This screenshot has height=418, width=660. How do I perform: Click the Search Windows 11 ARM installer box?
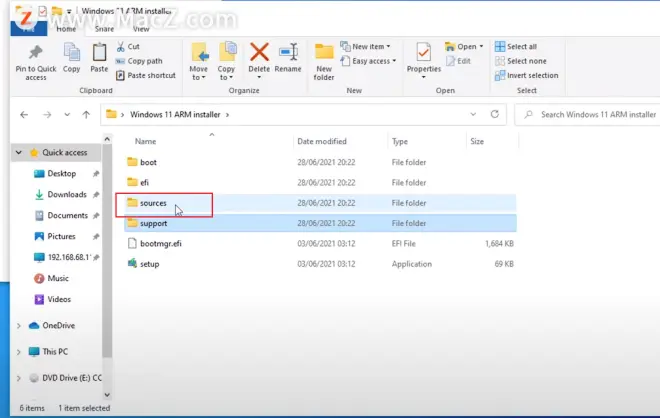click(x=589, y=114)
